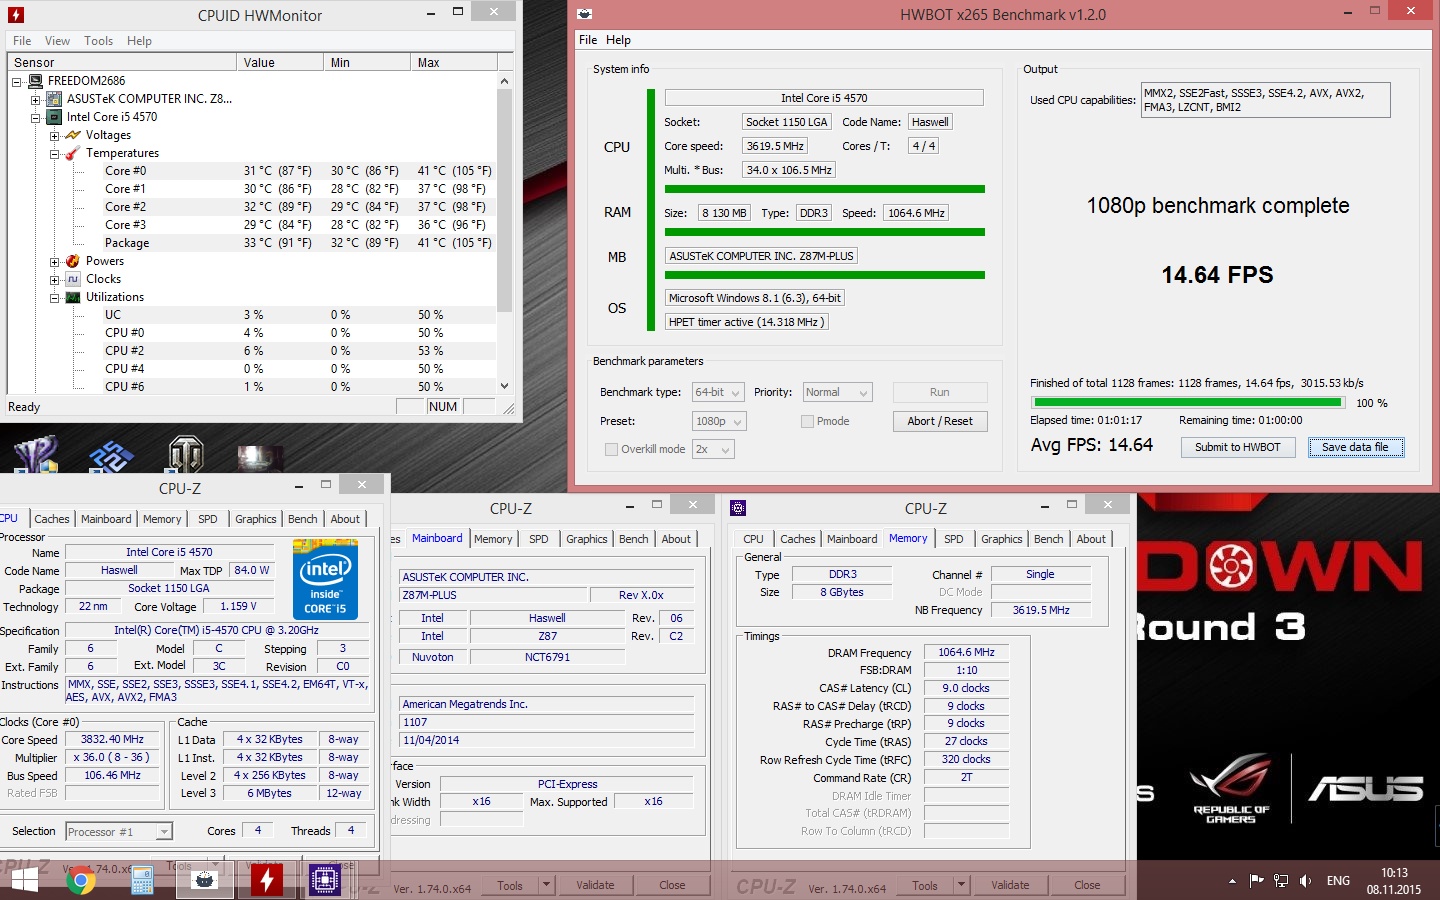Click the purple CPU-Z title icon in the Memory window

click(738, 508)
